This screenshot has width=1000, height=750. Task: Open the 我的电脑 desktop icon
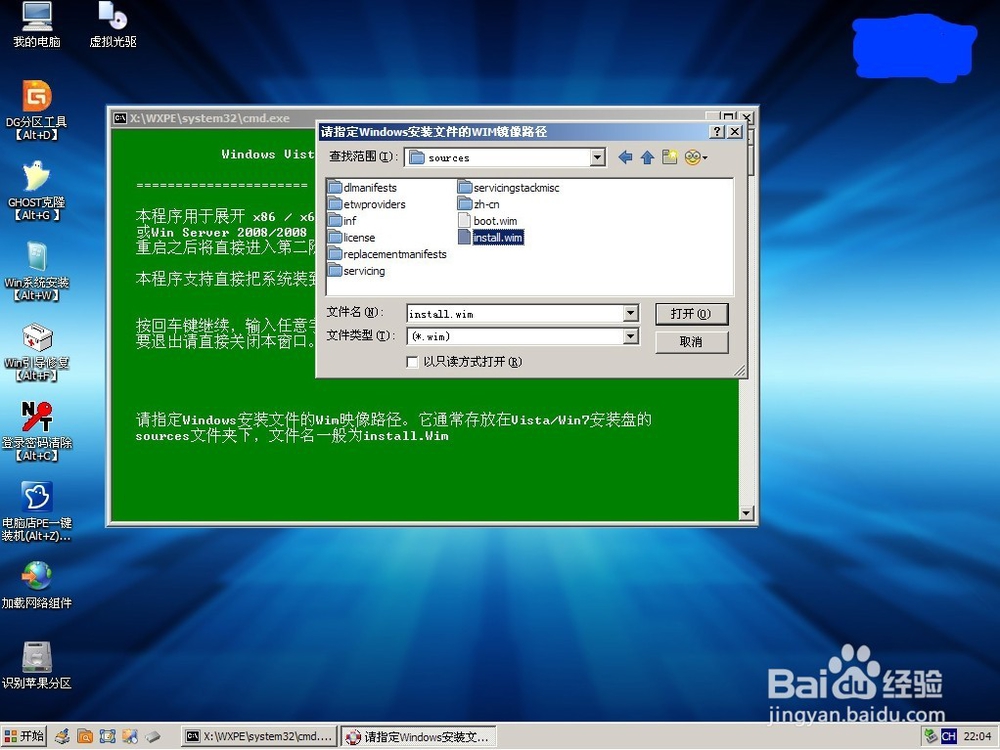click(x=36, y=24)
